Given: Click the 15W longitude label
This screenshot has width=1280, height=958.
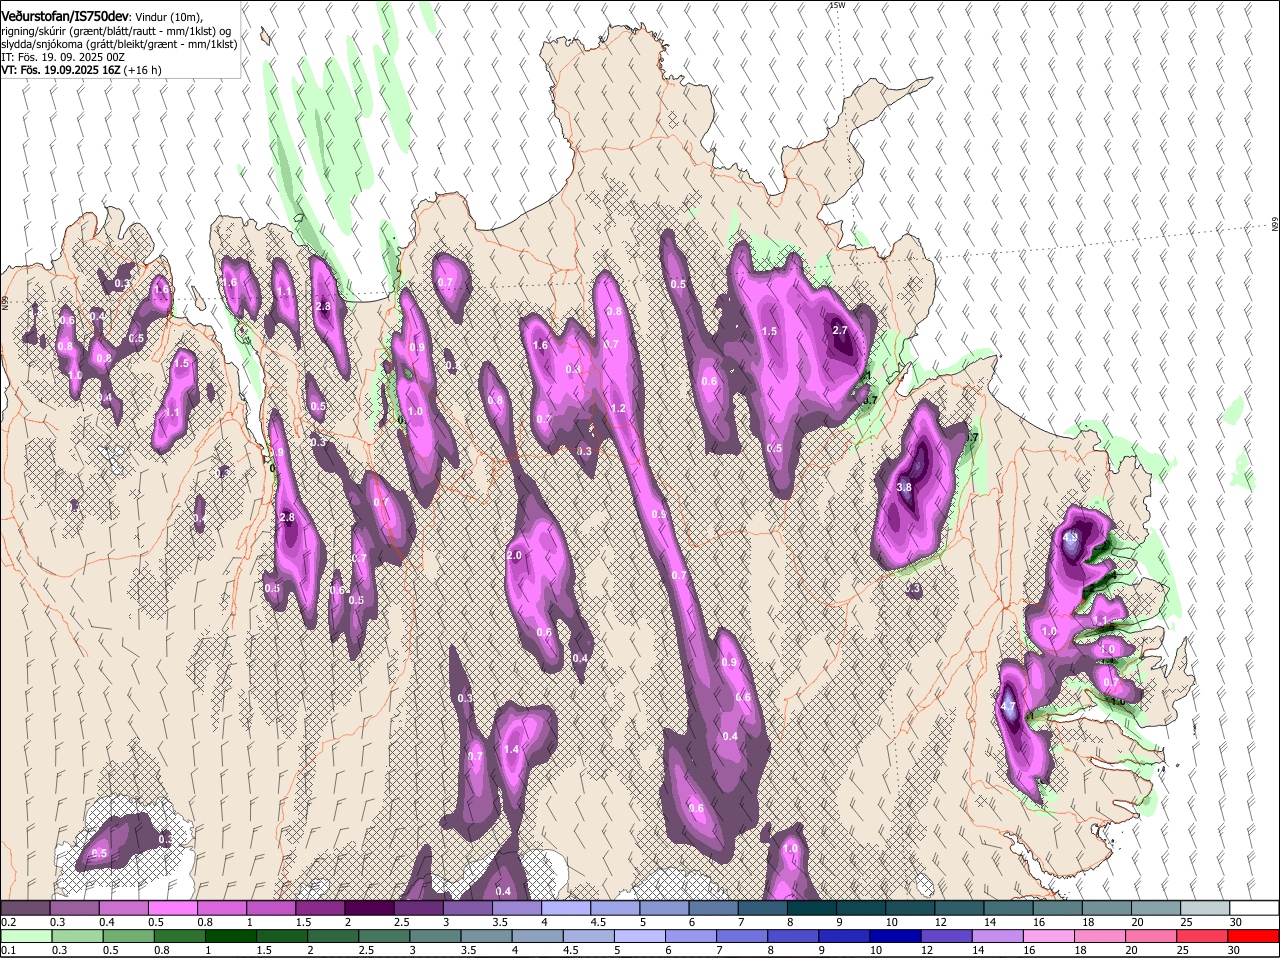Looking at the screenshot, I should pos(837,5).
